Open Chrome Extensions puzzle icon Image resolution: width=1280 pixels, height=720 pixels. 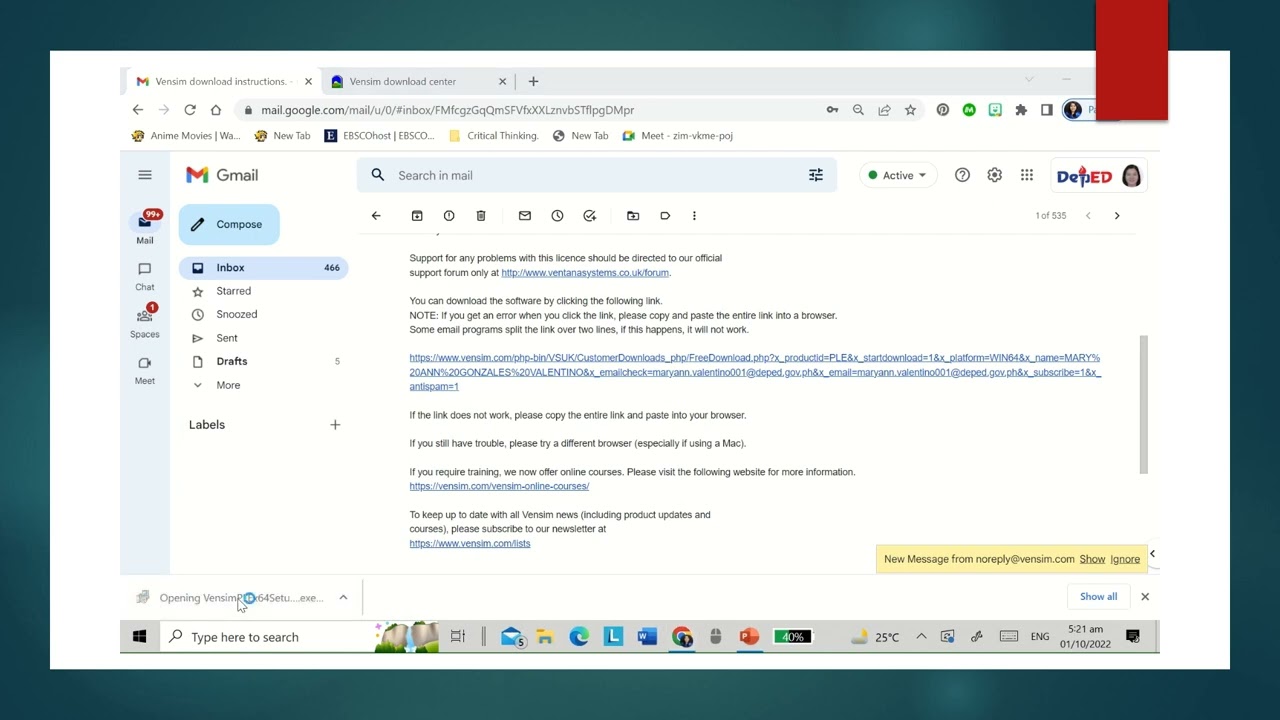(1021, 110)
